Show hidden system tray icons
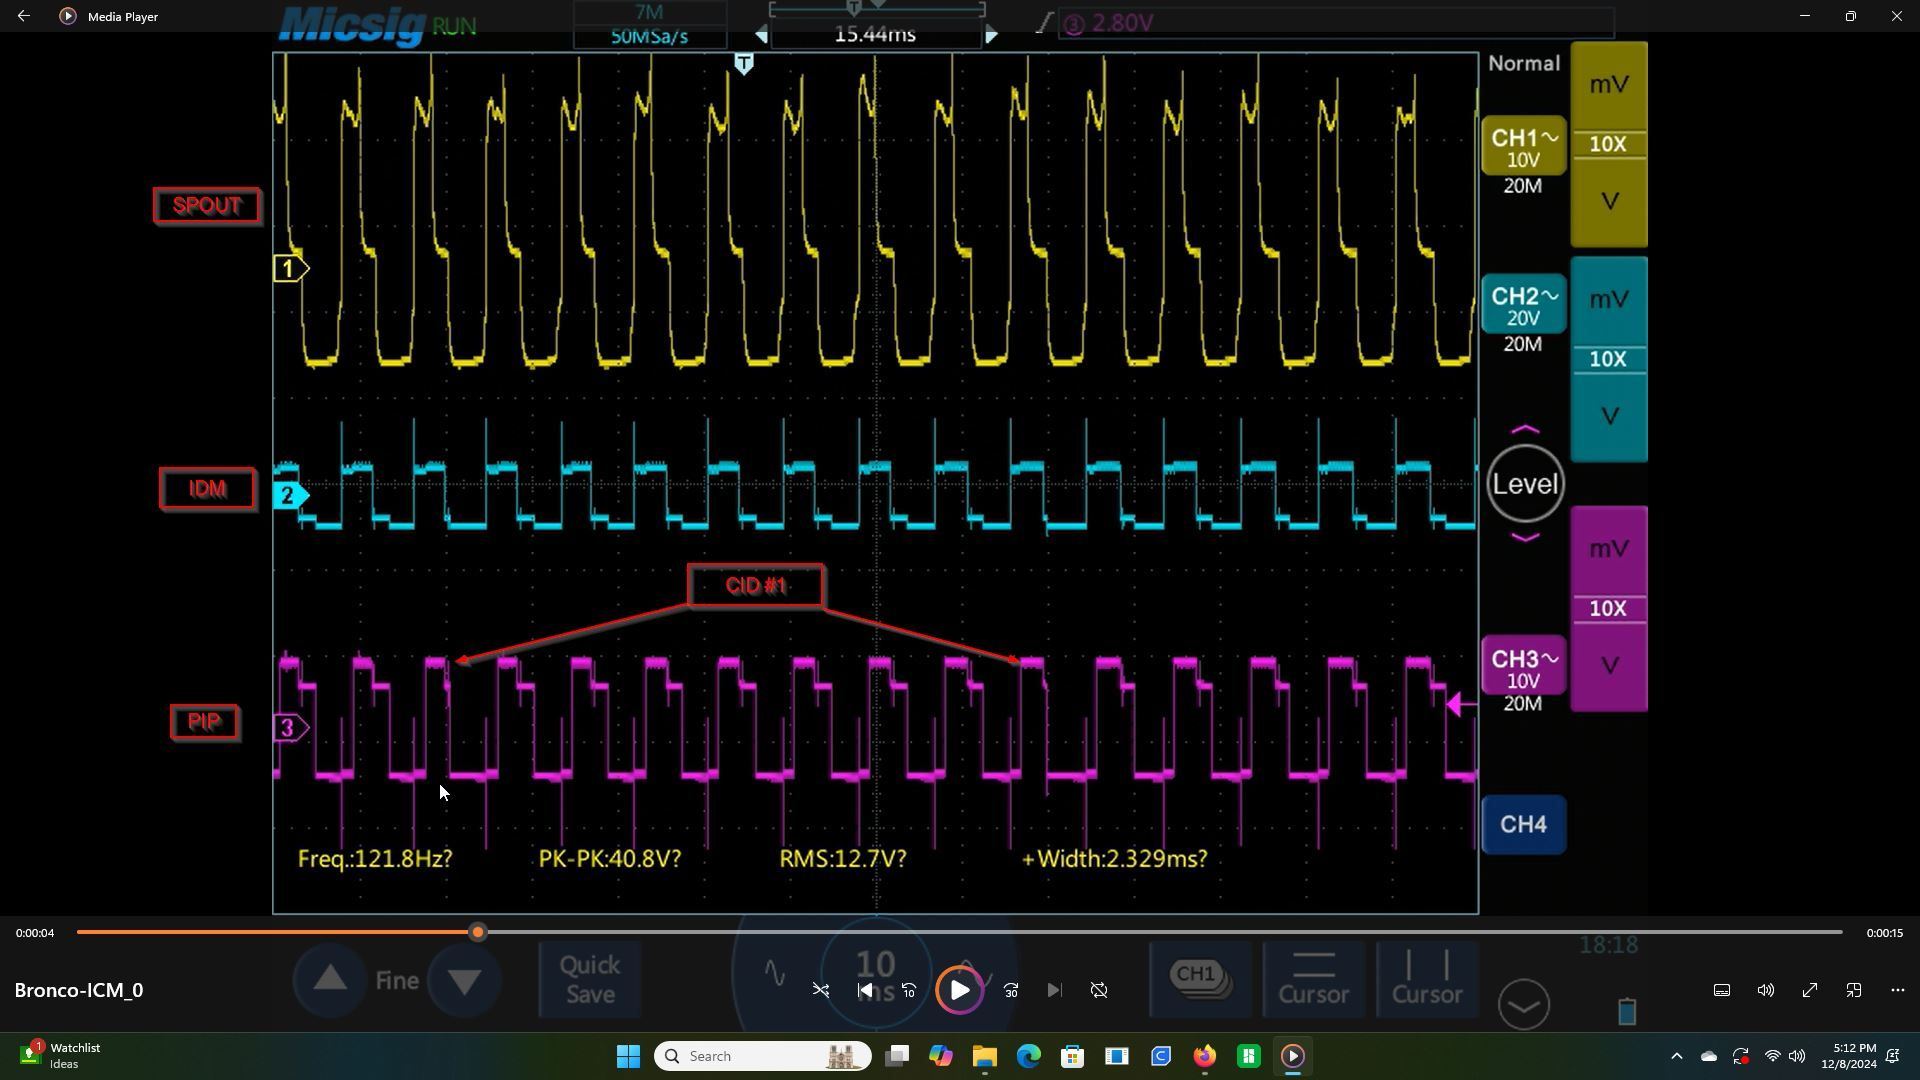Image resolution: width=1920 pixels, height=1080 pixels. 1677,1056
